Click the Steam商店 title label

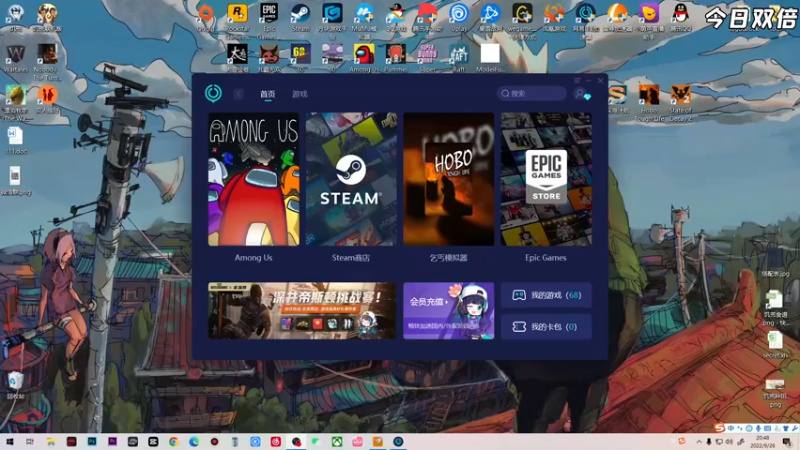(351, 258)
